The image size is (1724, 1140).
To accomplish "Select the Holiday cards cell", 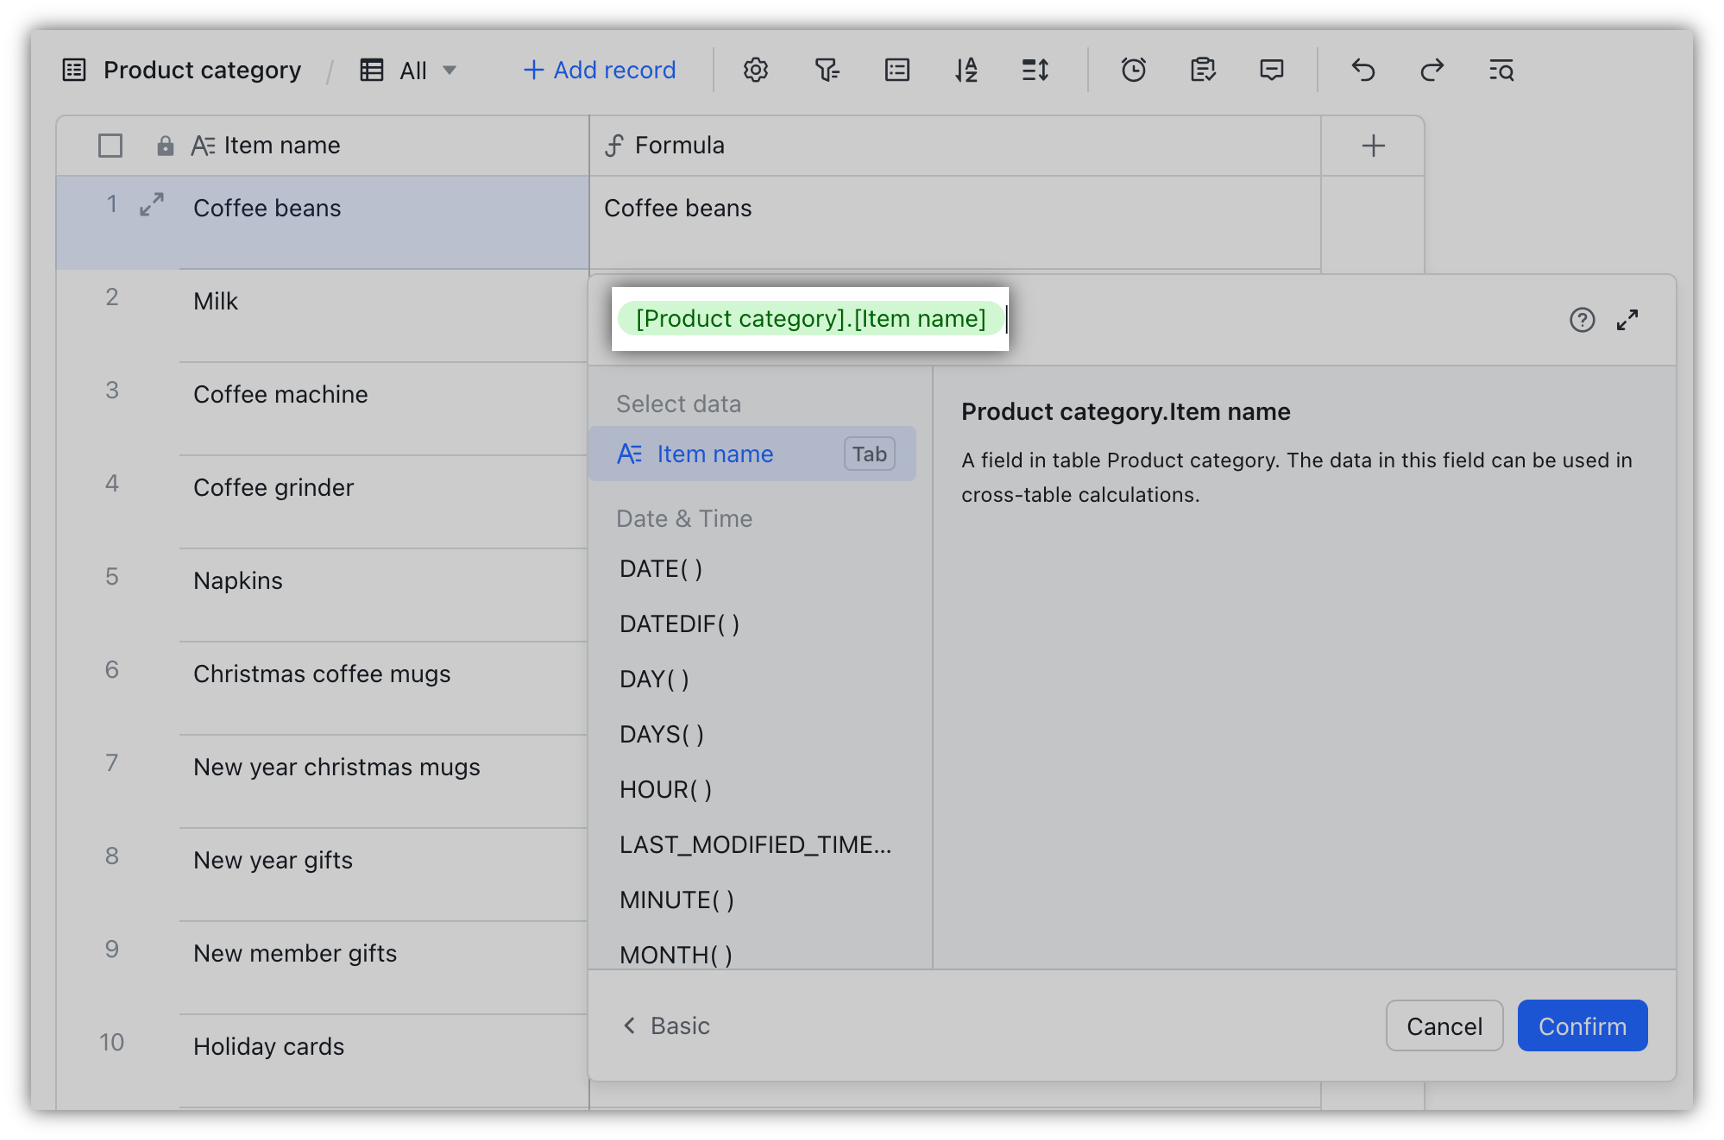I will (x=383, y=1061).
